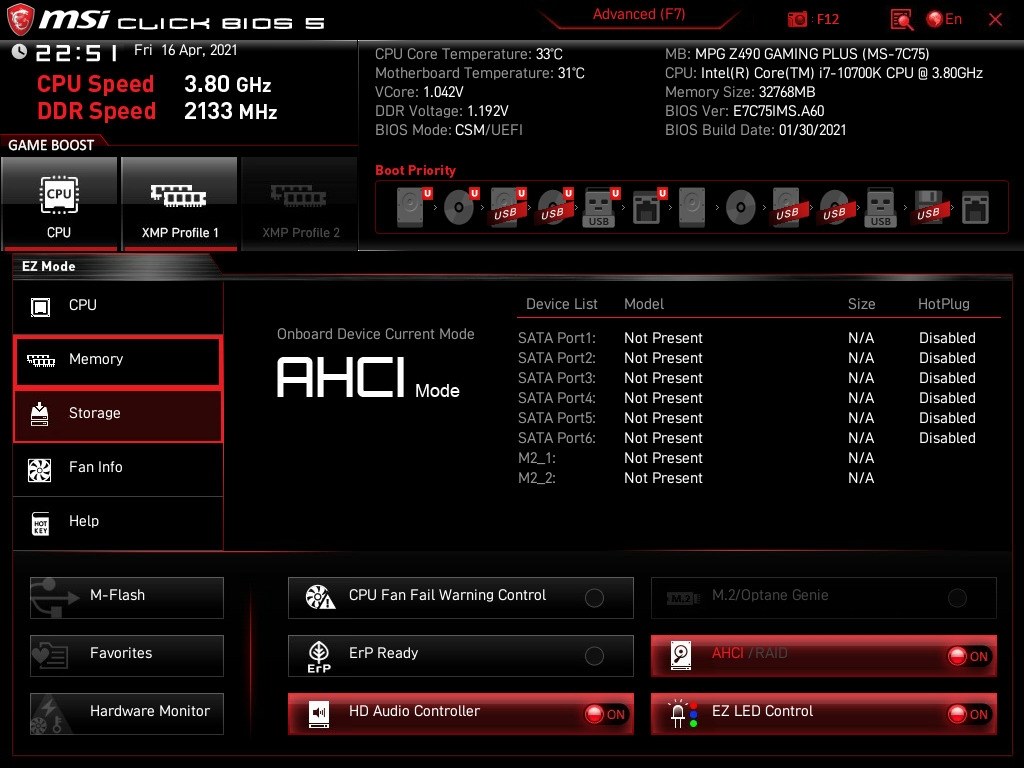Select the XMP Profile 2 tab
Image resolution: width=1024 pixels, height=768 pixels.
pyautogui.click(x=299, y=204)
